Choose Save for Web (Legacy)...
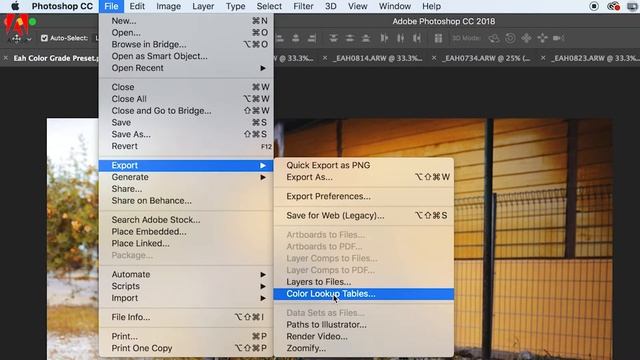Viewport: 640px width, 360px height. [x=364, y=216]
